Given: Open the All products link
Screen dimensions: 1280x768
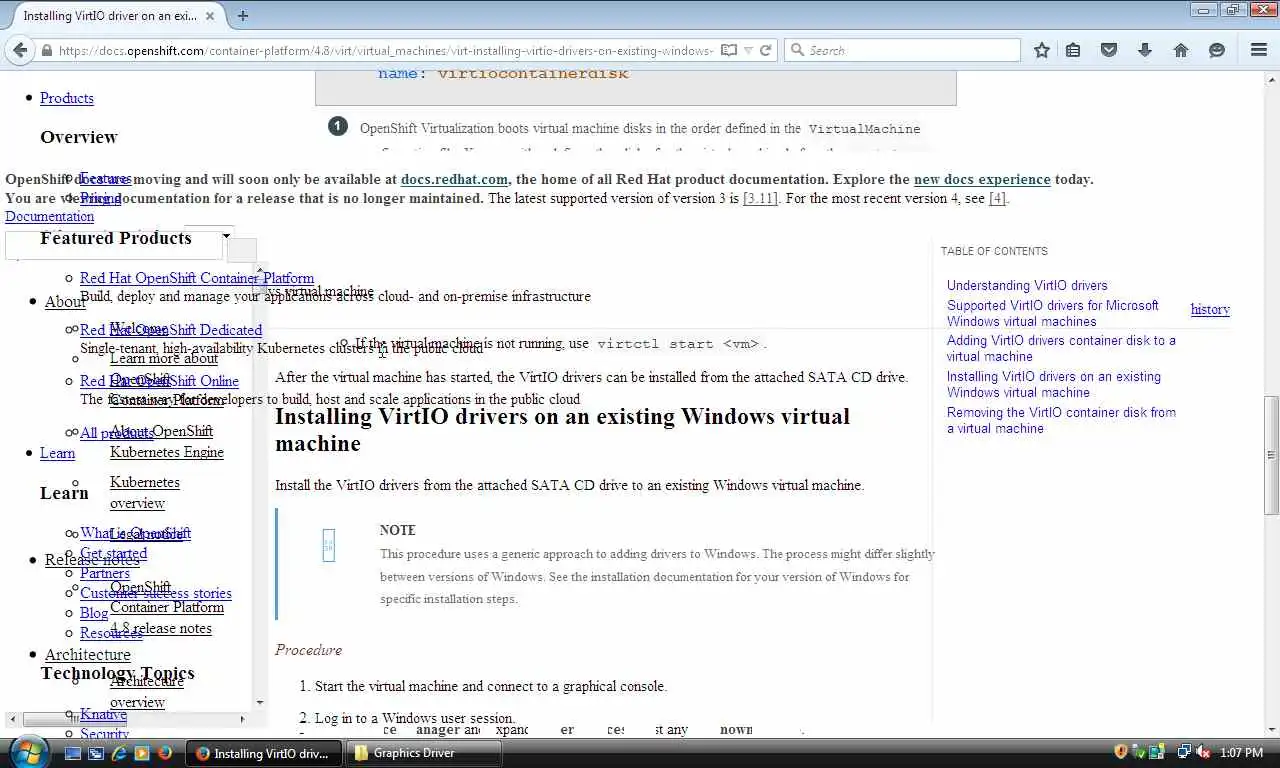Looking at the screenshot, I should [117, 433].
